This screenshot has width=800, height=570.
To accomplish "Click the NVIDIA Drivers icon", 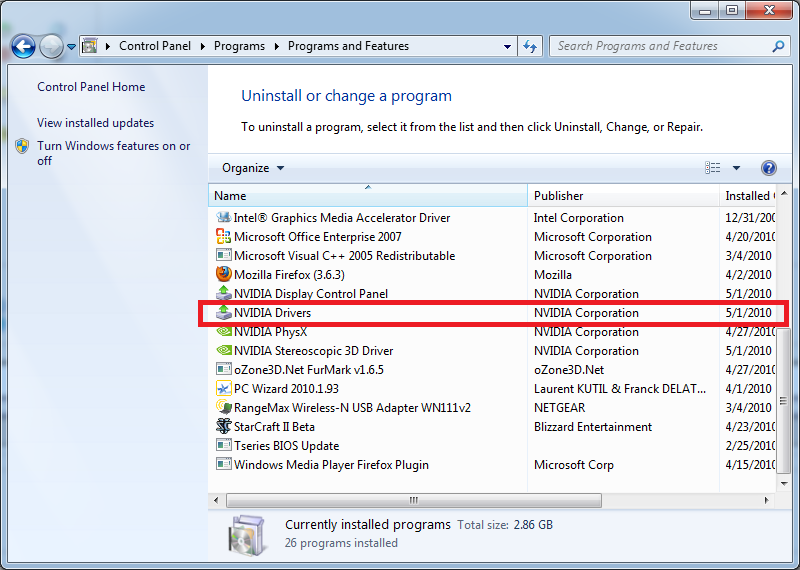I will (223, 312).
